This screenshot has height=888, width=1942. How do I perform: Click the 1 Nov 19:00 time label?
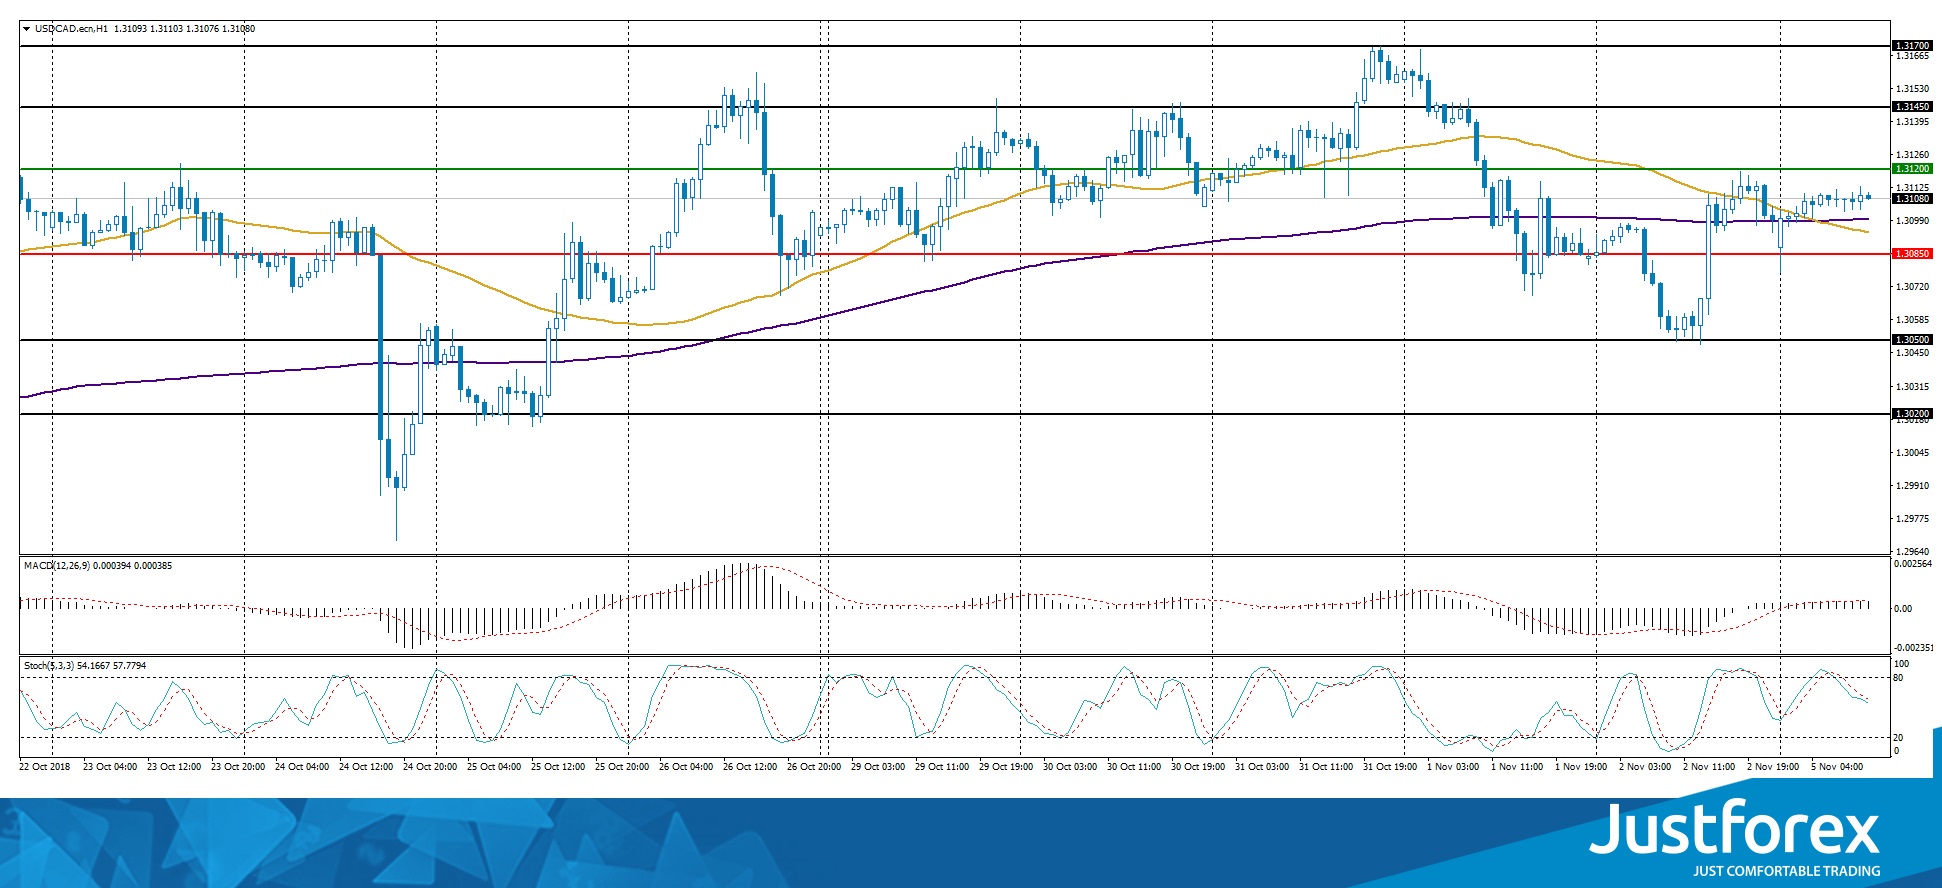point(1581,767)
